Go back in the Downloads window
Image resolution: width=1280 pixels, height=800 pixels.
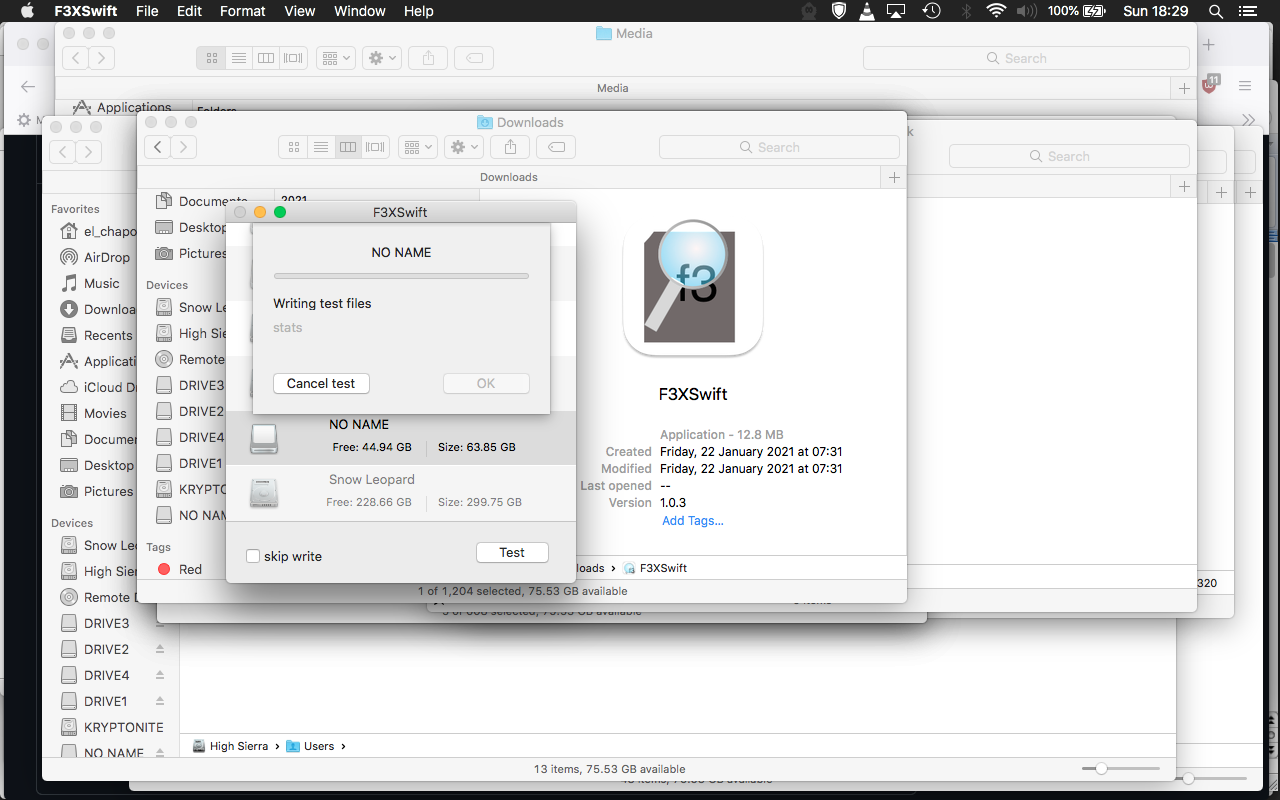158,147
